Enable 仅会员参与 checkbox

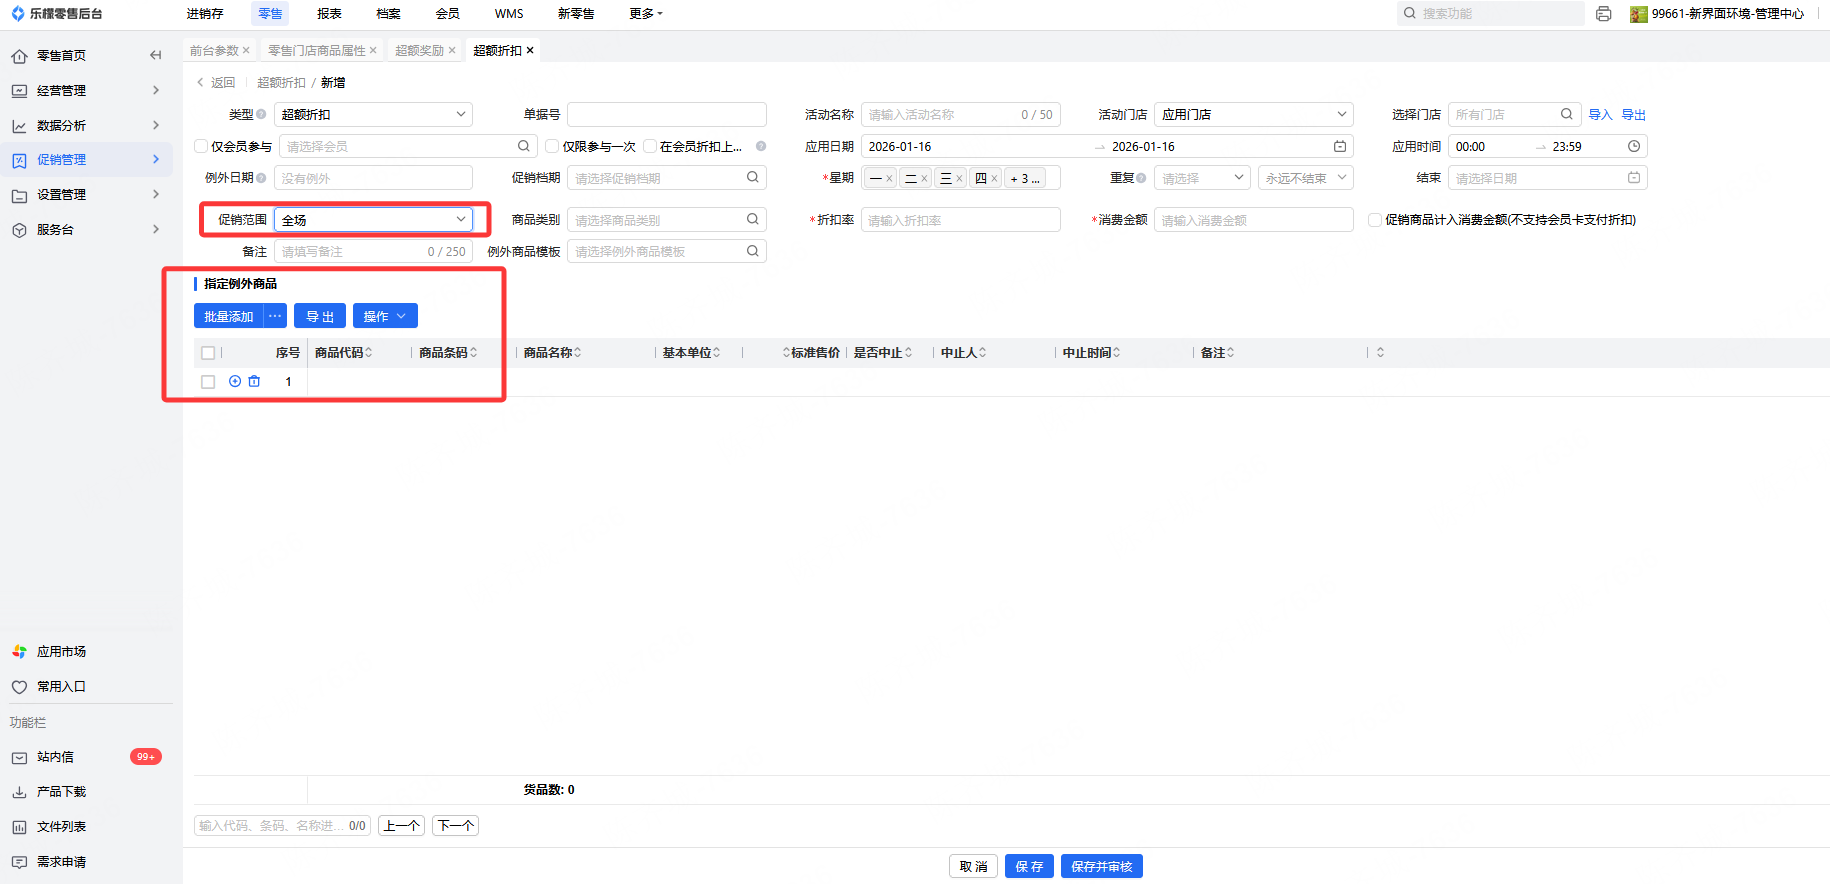201,146
